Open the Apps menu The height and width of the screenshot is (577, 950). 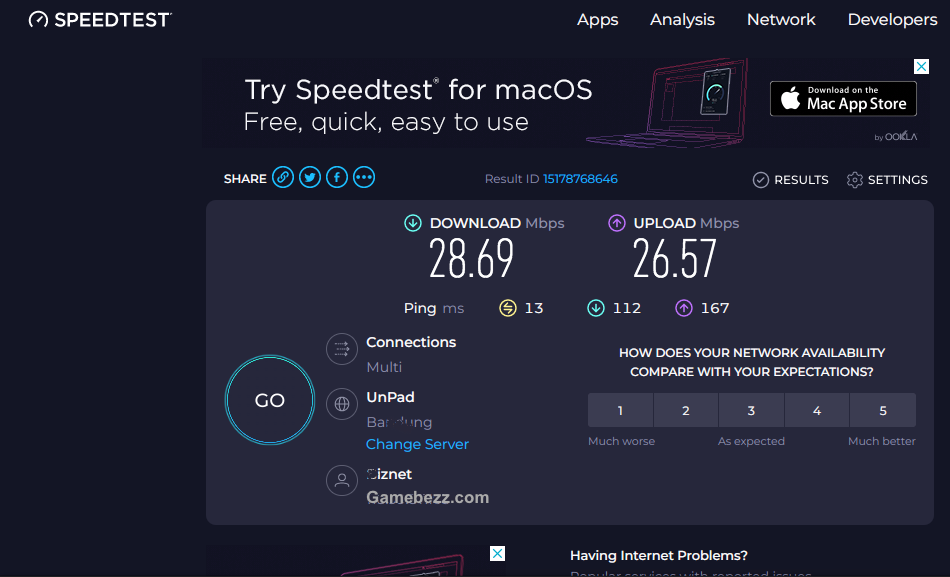point(597,19)
